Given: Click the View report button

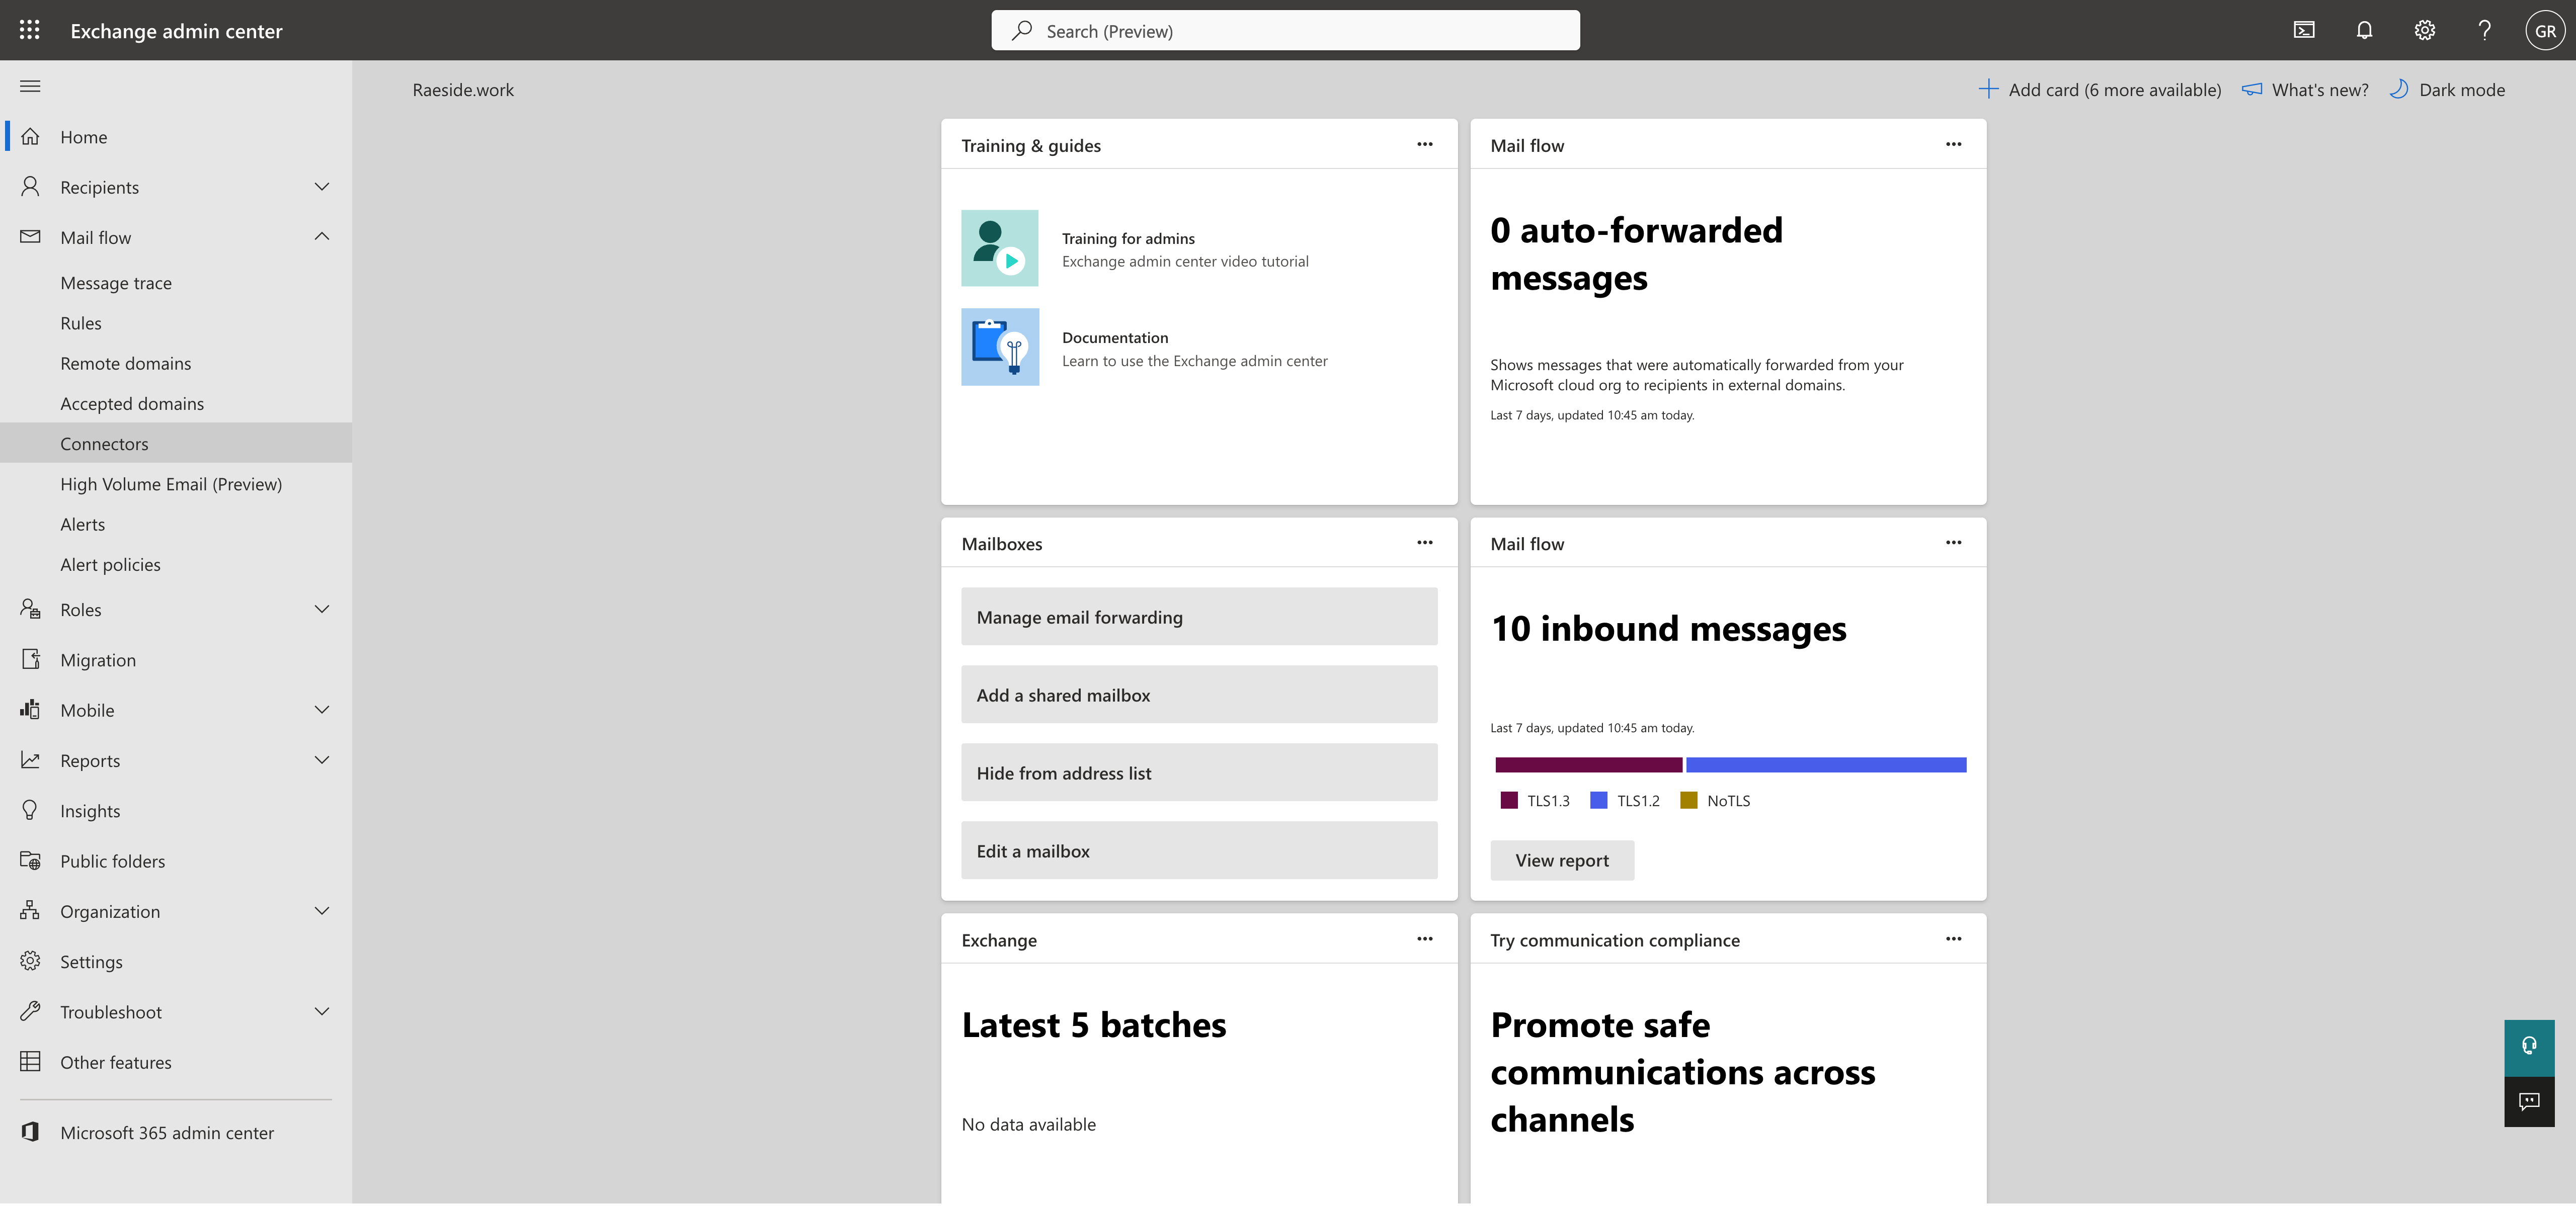Looking at the screenshot, I should 1561,860.
